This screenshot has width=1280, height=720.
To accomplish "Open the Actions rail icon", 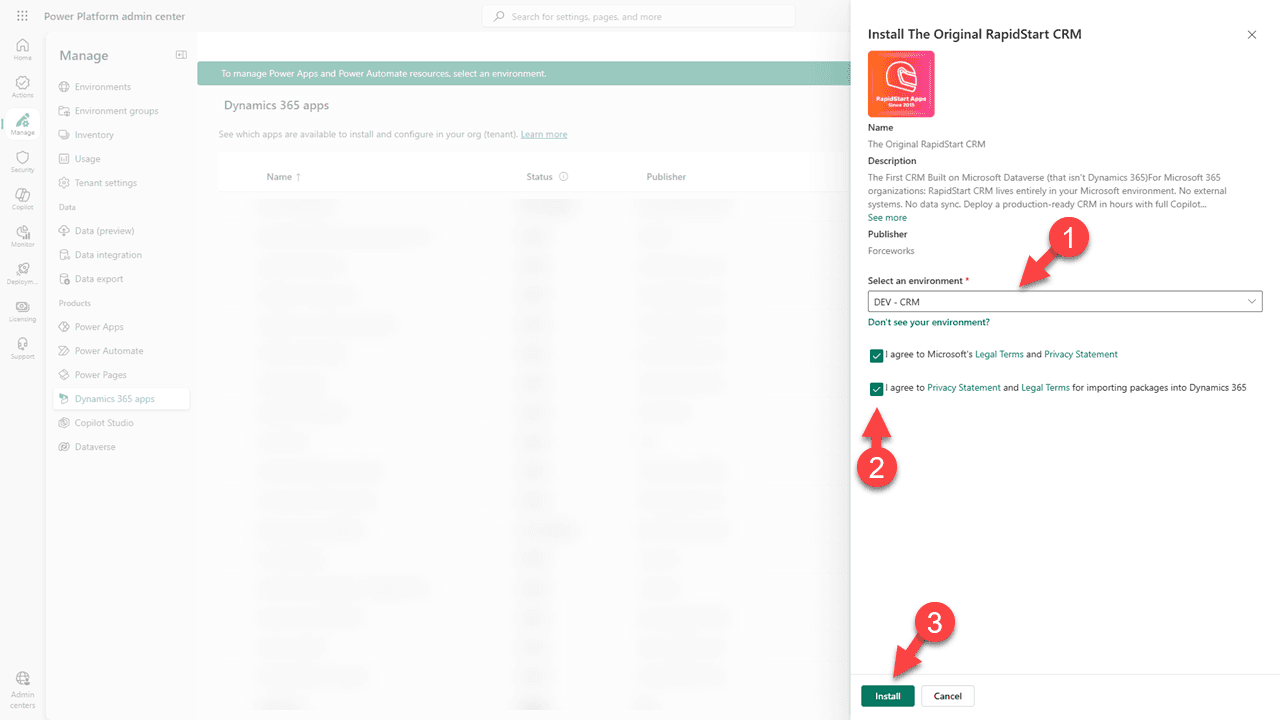I will click(x=22, y=87).
